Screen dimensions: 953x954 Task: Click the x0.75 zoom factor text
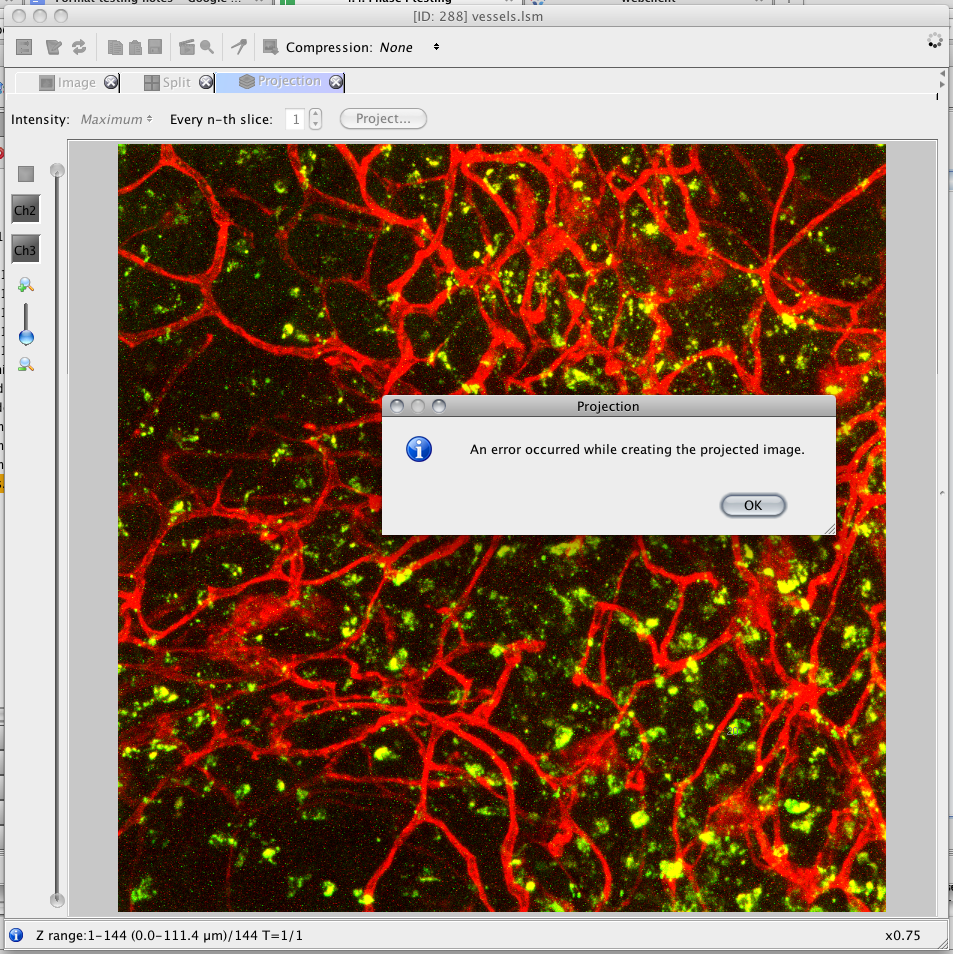tap(902, 936)
